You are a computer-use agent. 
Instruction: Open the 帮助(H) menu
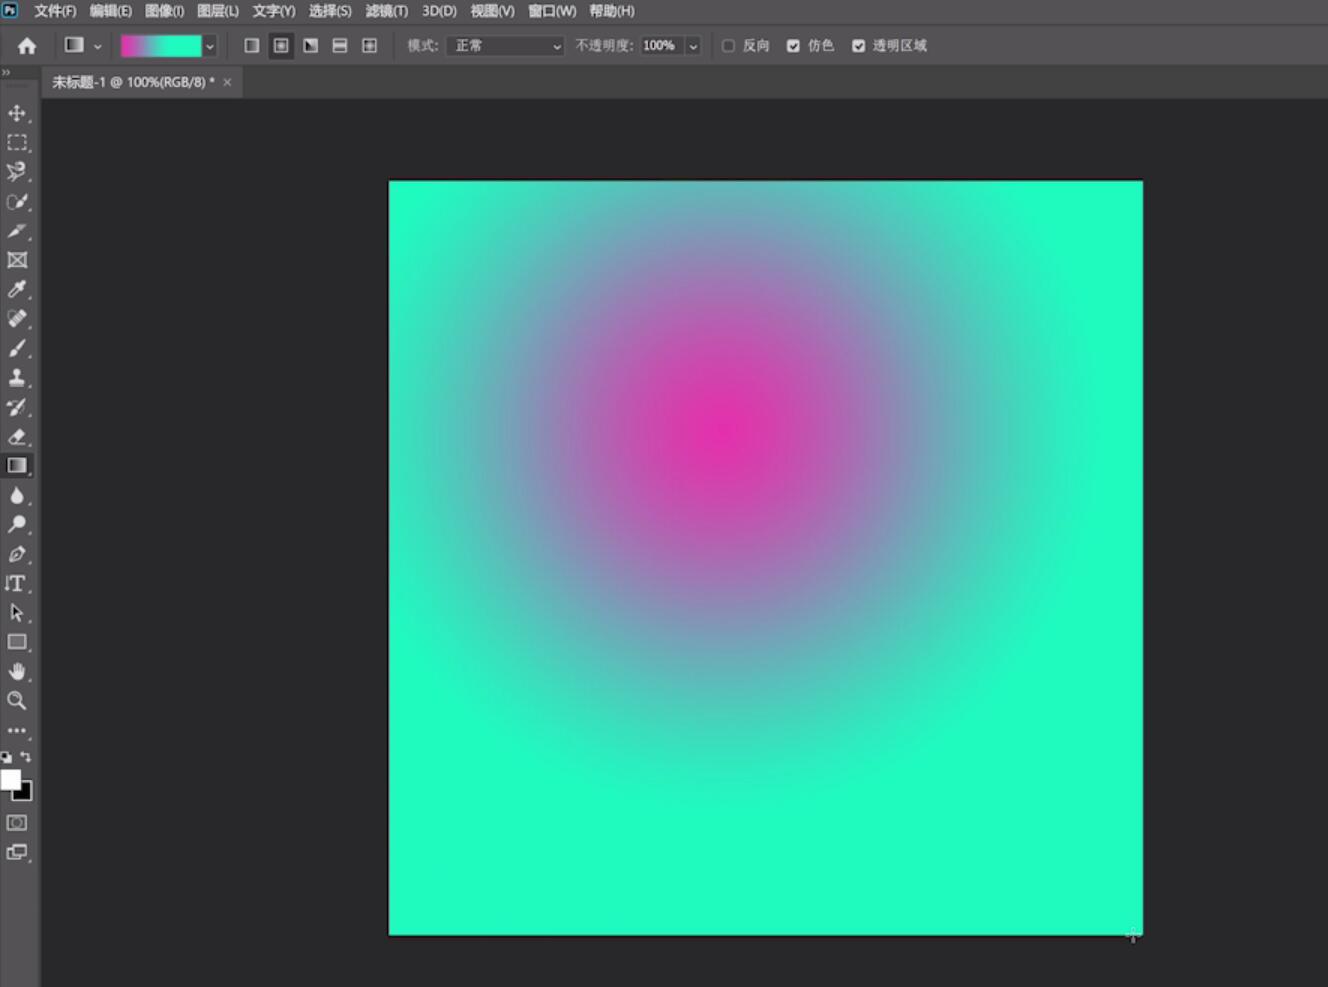click(x=612, y=11)
